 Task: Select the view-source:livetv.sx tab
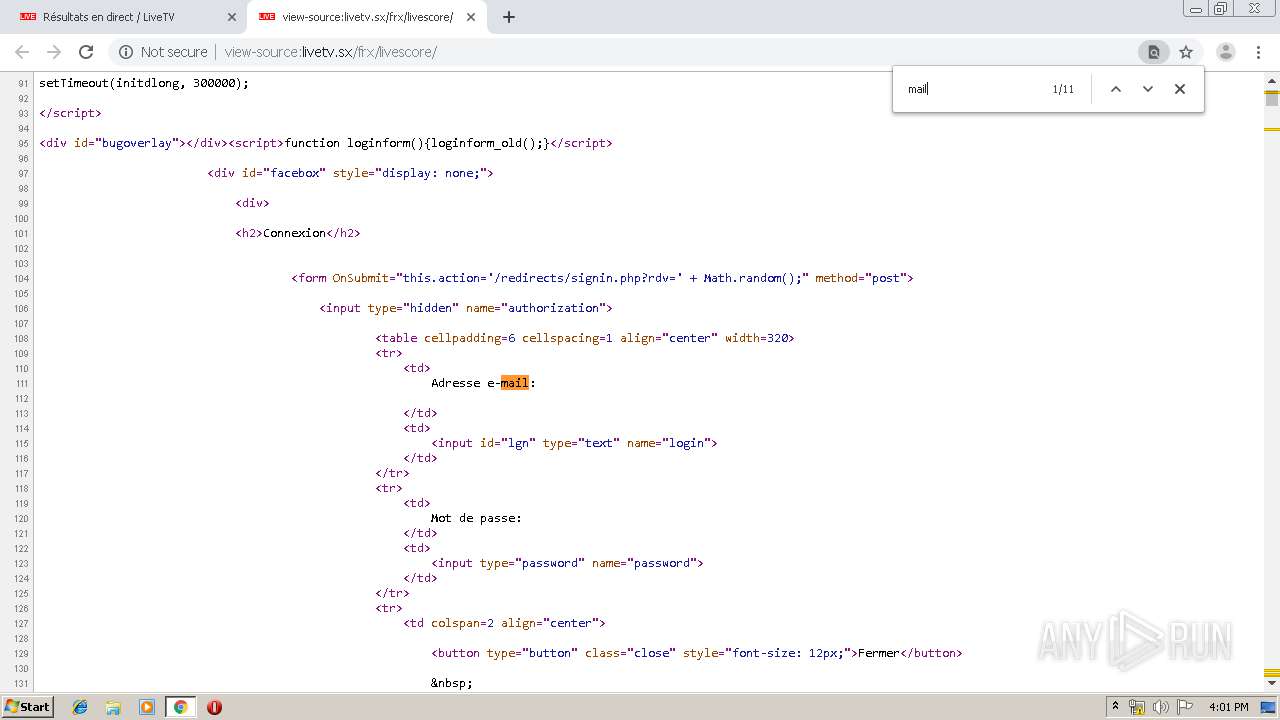(366, 17)
